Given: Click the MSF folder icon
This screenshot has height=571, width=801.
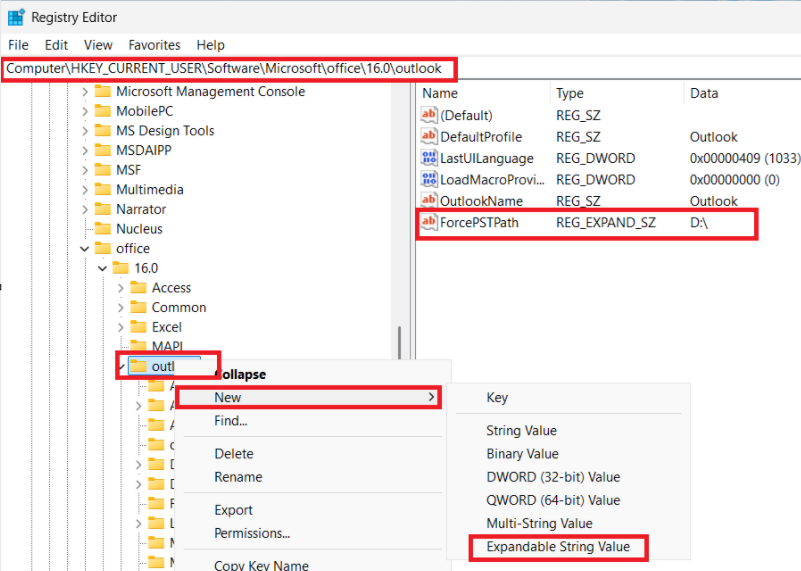Looking at the screenshot, I should click(x=103, y=170).
